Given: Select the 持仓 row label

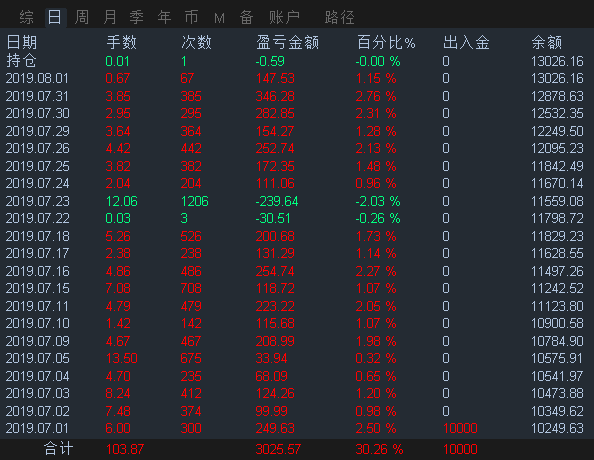Looking at the screenshot, I should [x=22, y=61].
